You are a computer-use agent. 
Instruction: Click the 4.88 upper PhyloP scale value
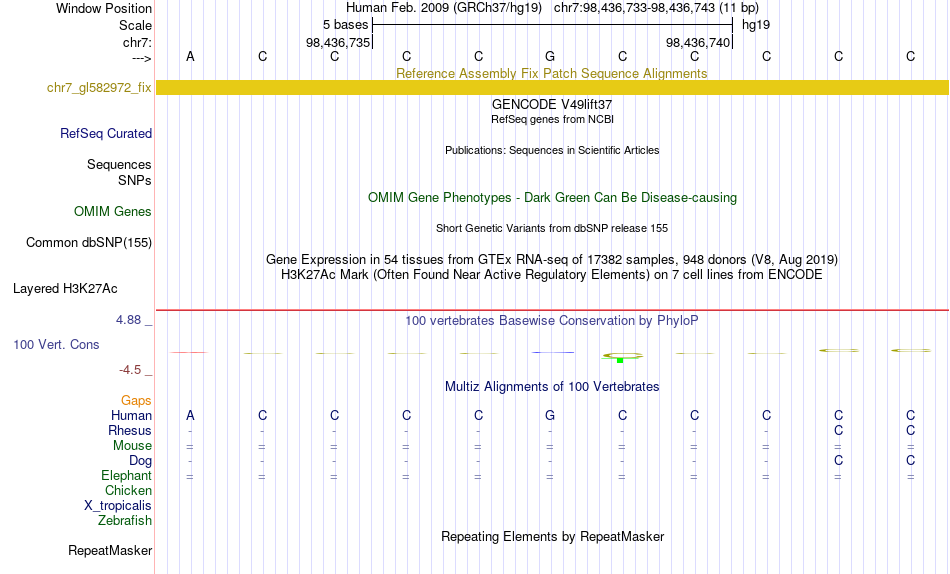(128, 319)
